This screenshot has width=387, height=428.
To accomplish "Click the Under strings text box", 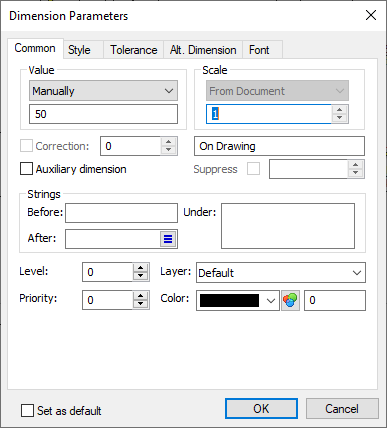I will [x=288, y=226].
